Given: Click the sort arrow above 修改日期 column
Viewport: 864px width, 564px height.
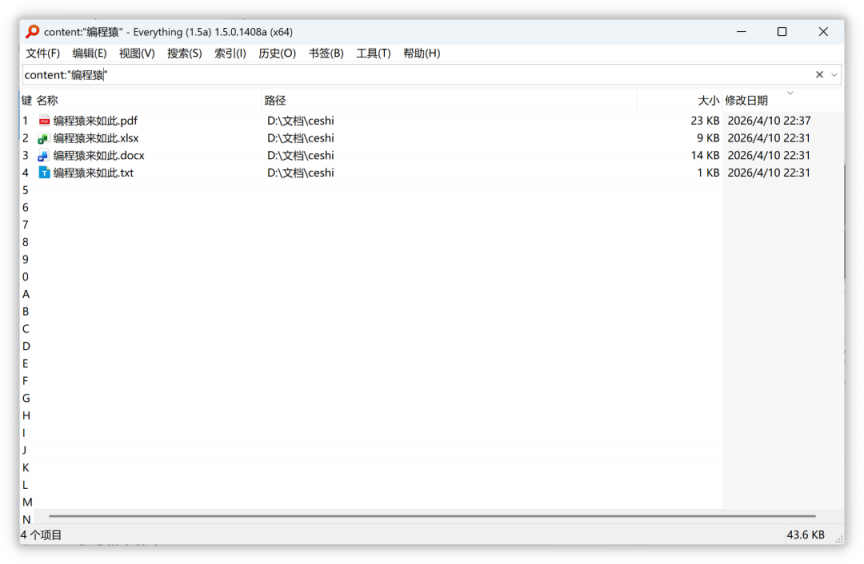Looking at the screenshot, I should [x=790, y=93].
